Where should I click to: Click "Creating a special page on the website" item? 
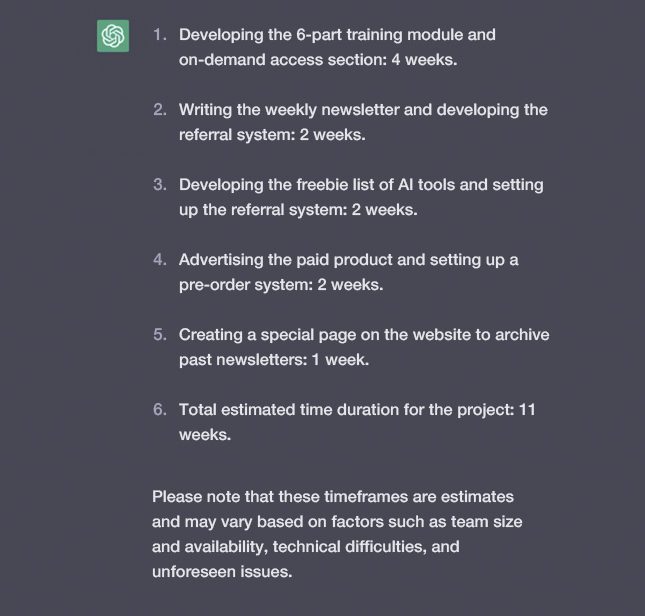pos(364,347)
